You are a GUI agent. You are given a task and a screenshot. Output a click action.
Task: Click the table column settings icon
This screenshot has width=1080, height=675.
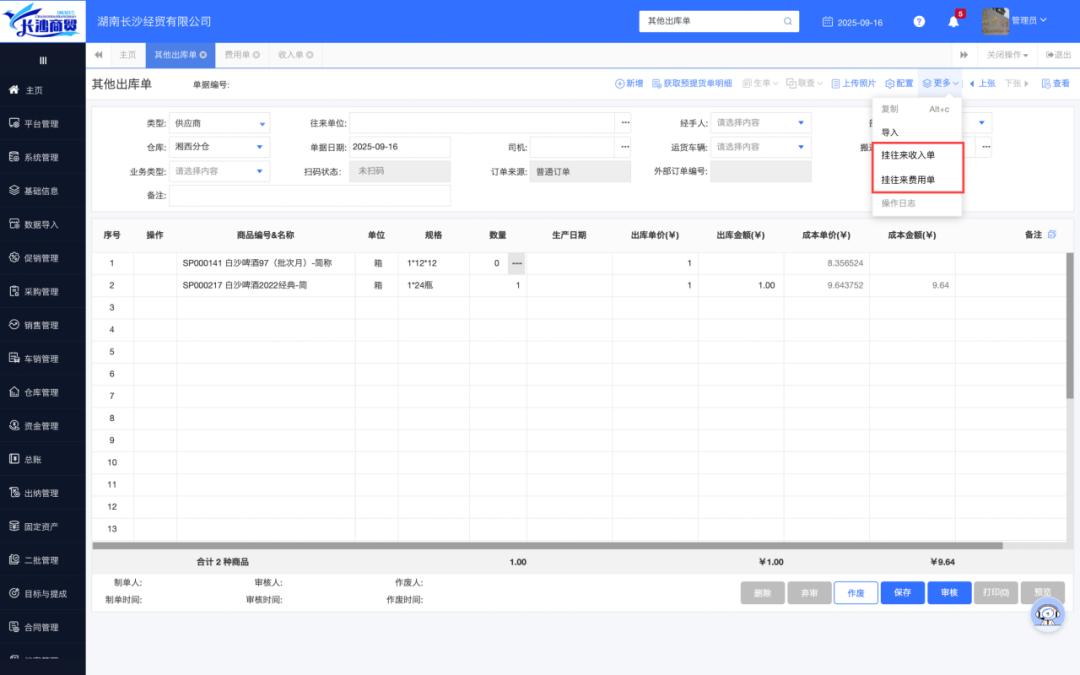click(x=1051, y=234)
